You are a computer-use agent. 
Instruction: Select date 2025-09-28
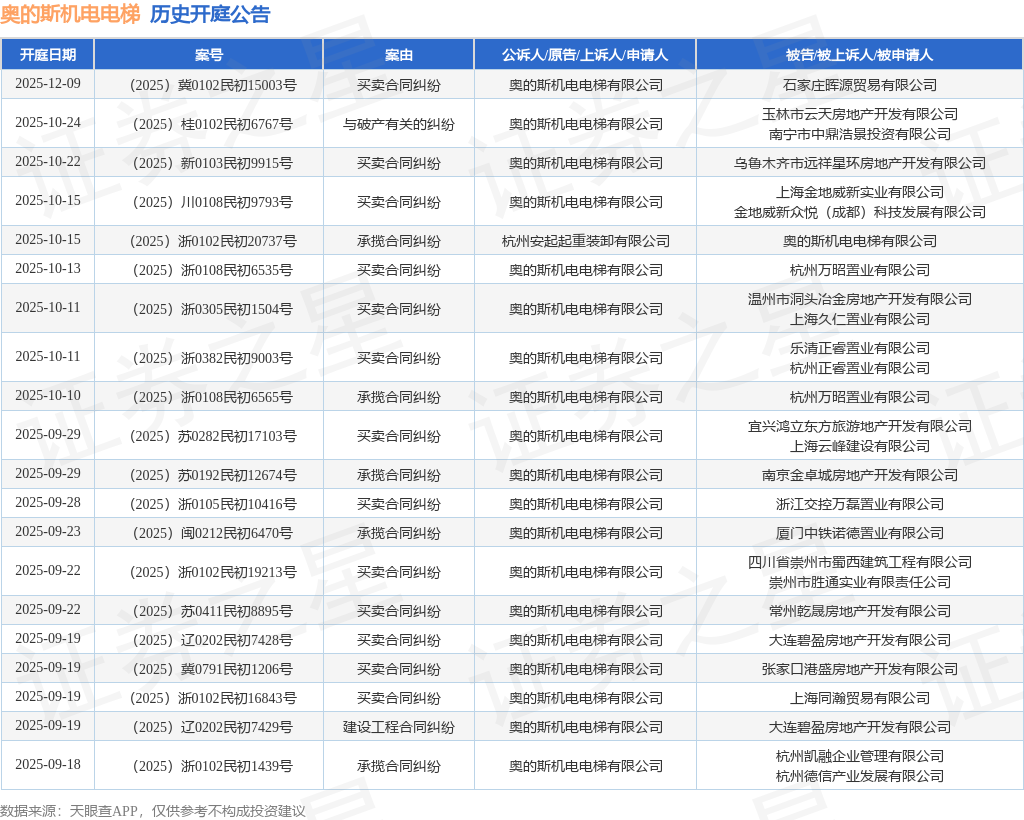pyautogui.click(x=48, y=503)
